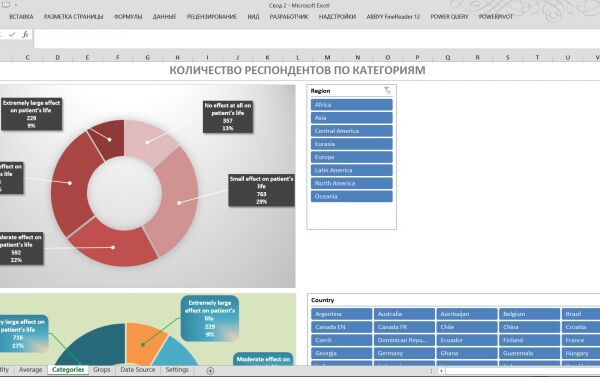Open the РАЗМЕТКА СТРАНИЦЫ ribbon tab
This screenshot has height=377, width=600.
coord(73,17)
